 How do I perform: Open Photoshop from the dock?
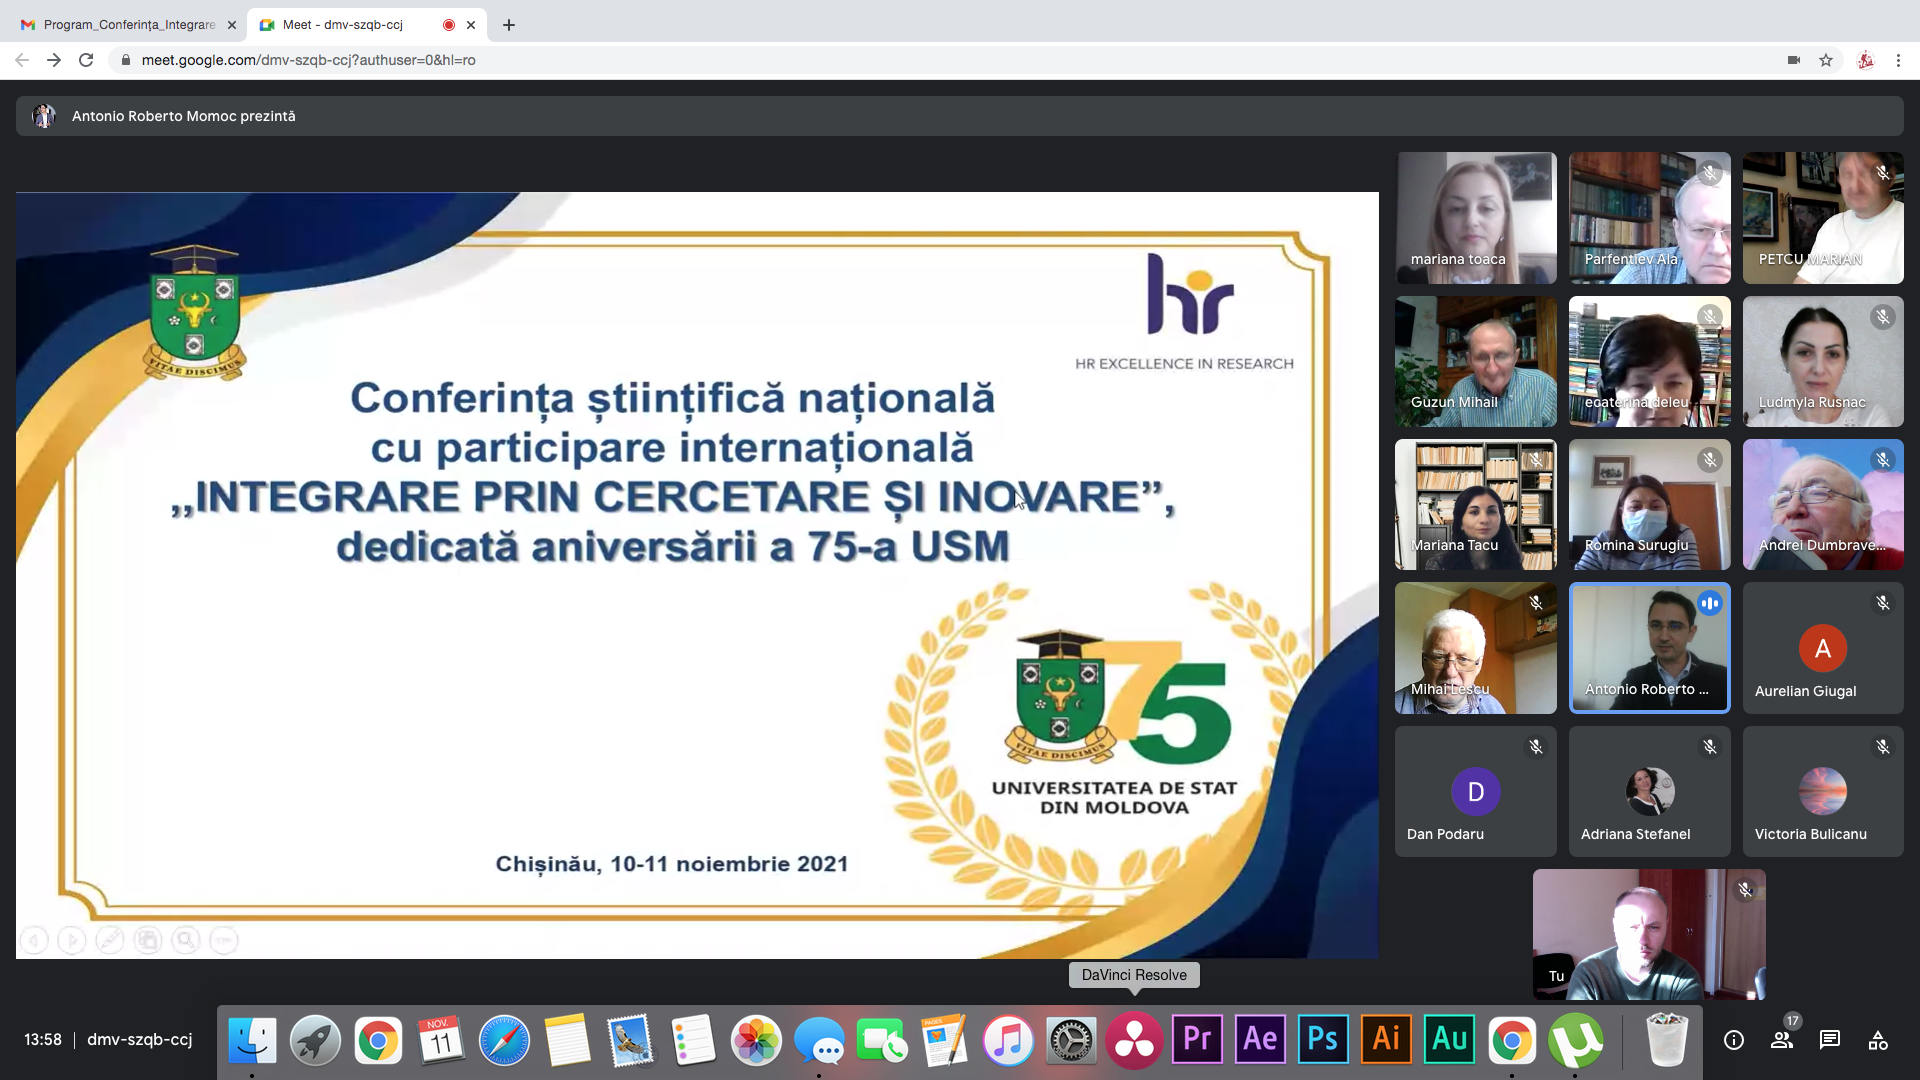pos(1323,1040)
